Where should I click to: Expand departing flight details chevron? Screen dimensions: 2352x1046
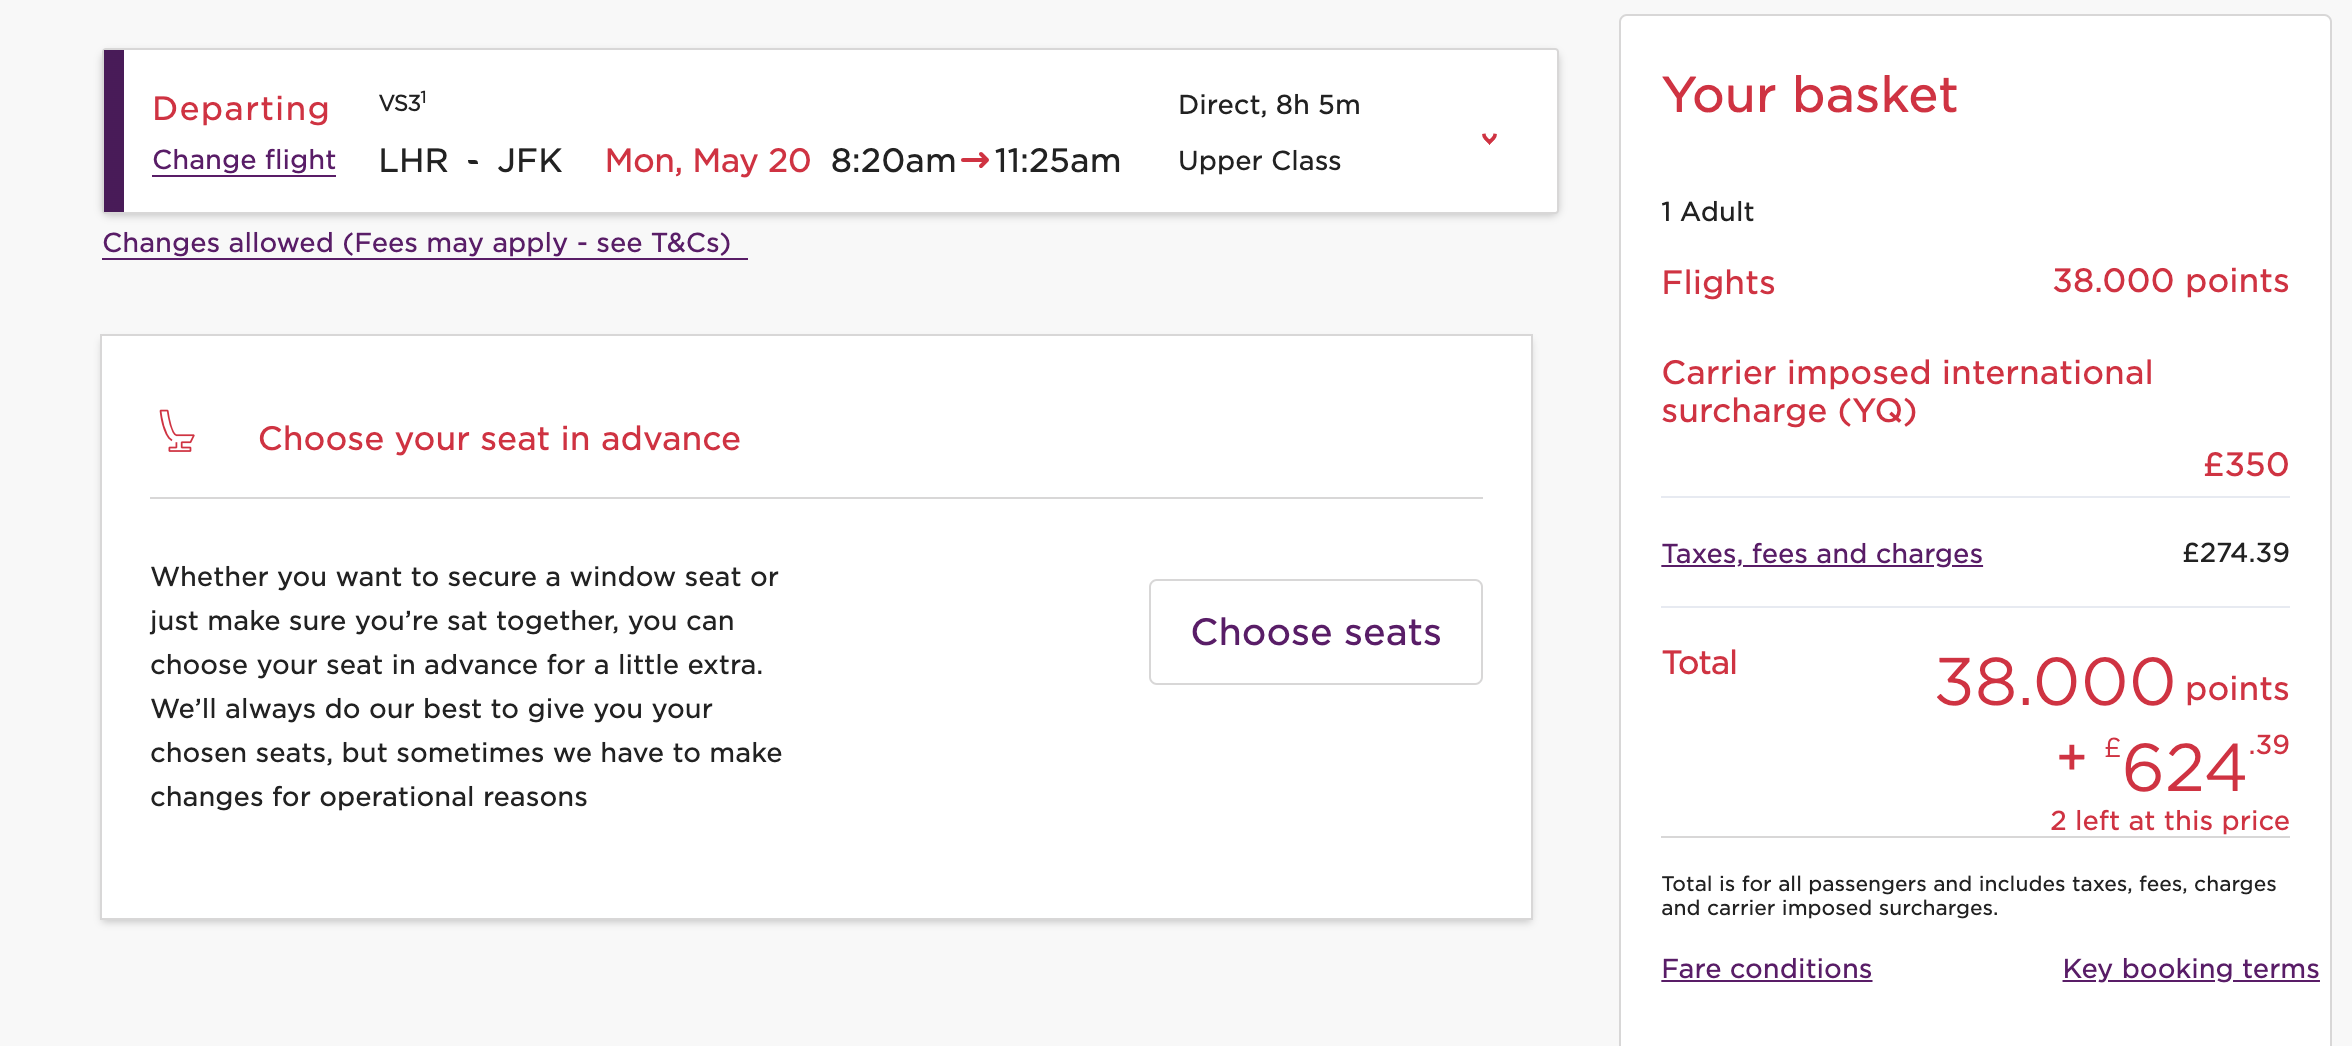point(1489,139)
